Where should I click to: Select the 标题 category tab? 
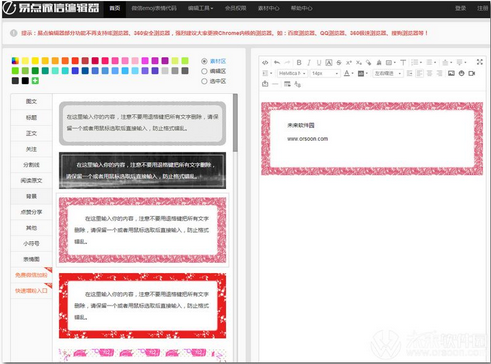pos(31,117)
